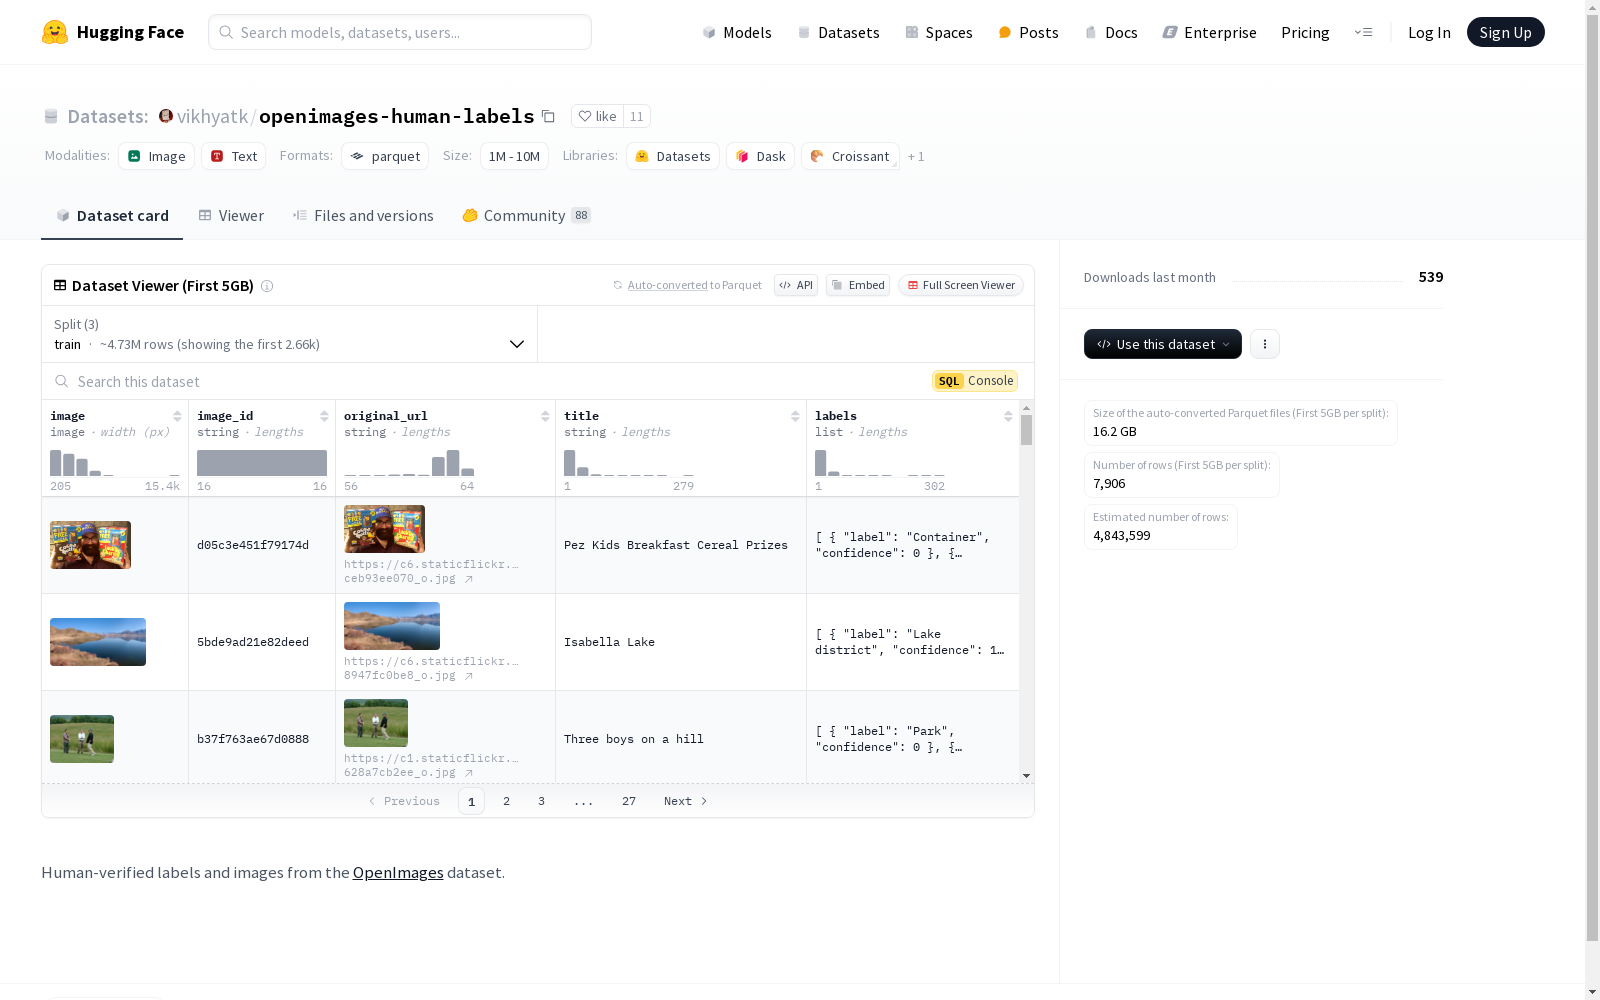The height and width of the screenshot is (1000, 1600).
Task: Go to page 27 of viewer
Action: (x=629, y=801)
